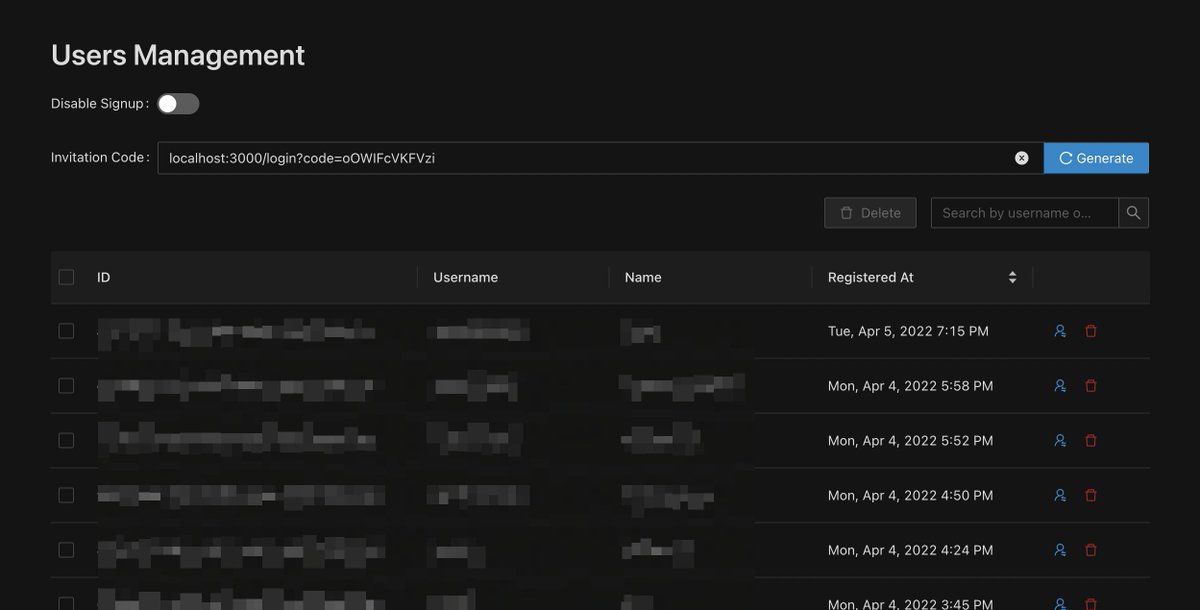Screen dimensions: 1200x610
Task: Click the date Mon, Apr 4, 2022 4:24 PM
Action: (x=911, y=549)
